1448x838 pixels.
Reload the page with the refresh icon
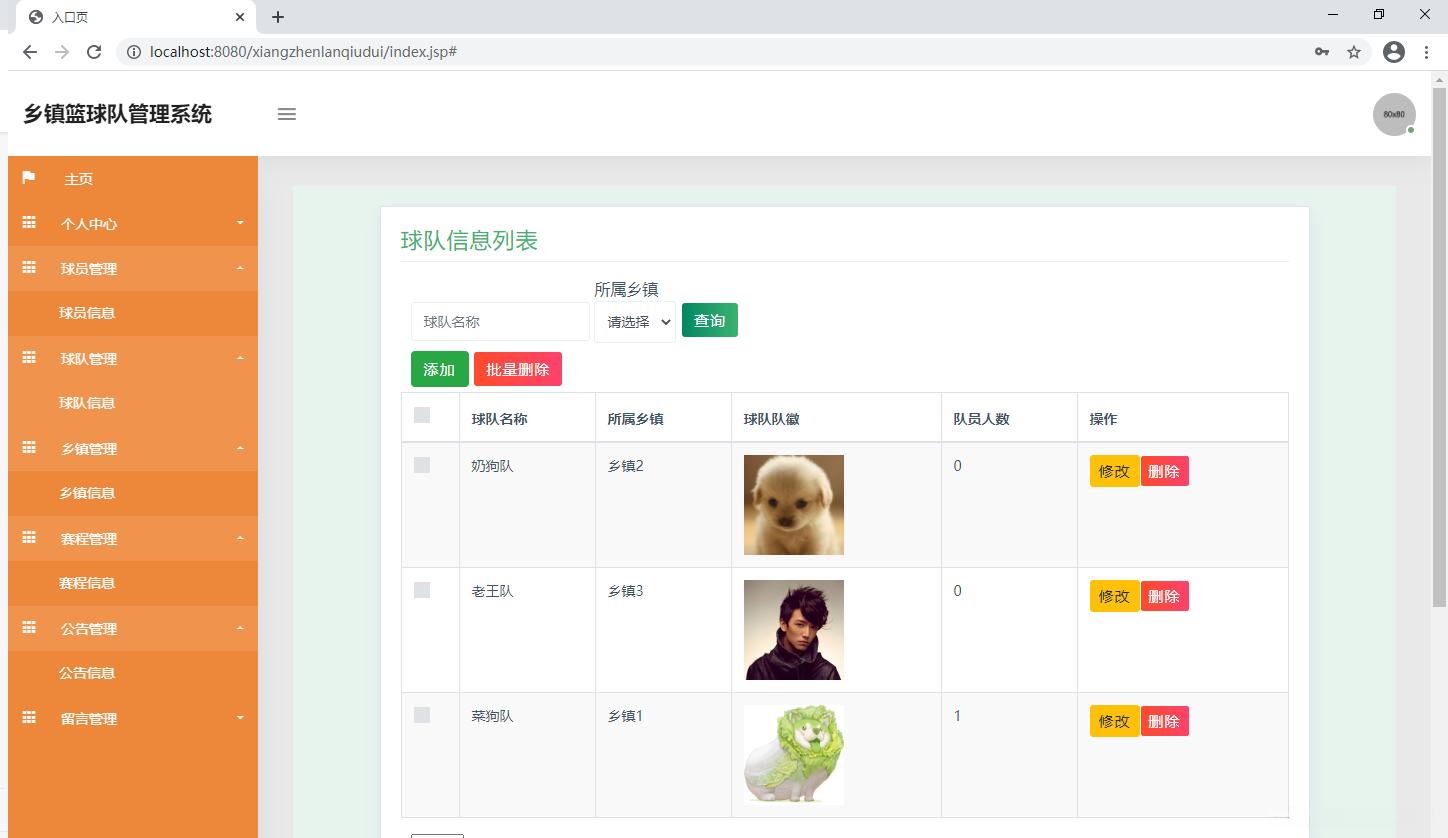94,52
